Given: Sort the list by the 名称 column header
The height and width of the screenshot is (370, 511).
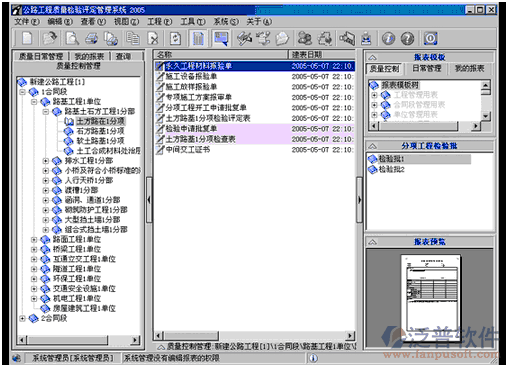Looking at the screenshot, I should (221, 55).
